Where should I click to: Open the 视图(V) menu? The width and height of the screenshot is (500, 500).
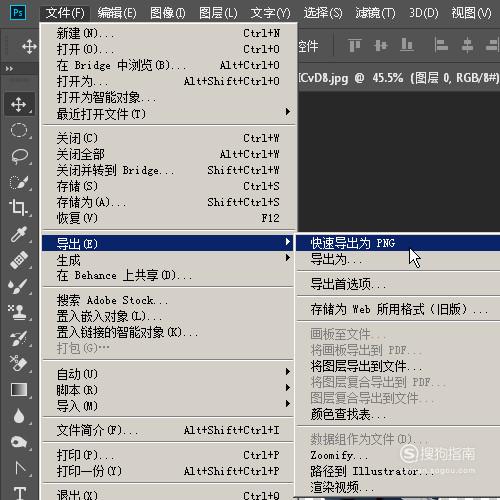(x=471, y=13)
